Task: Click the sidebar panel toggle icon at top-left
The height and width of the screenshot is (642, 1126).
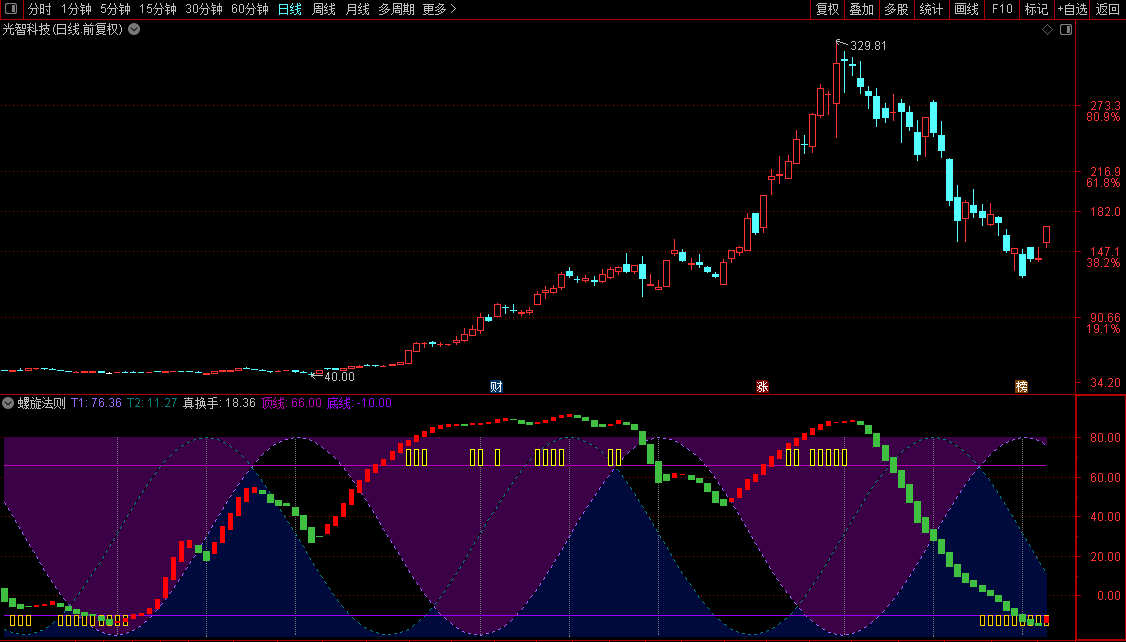Action: coord(11,9)
